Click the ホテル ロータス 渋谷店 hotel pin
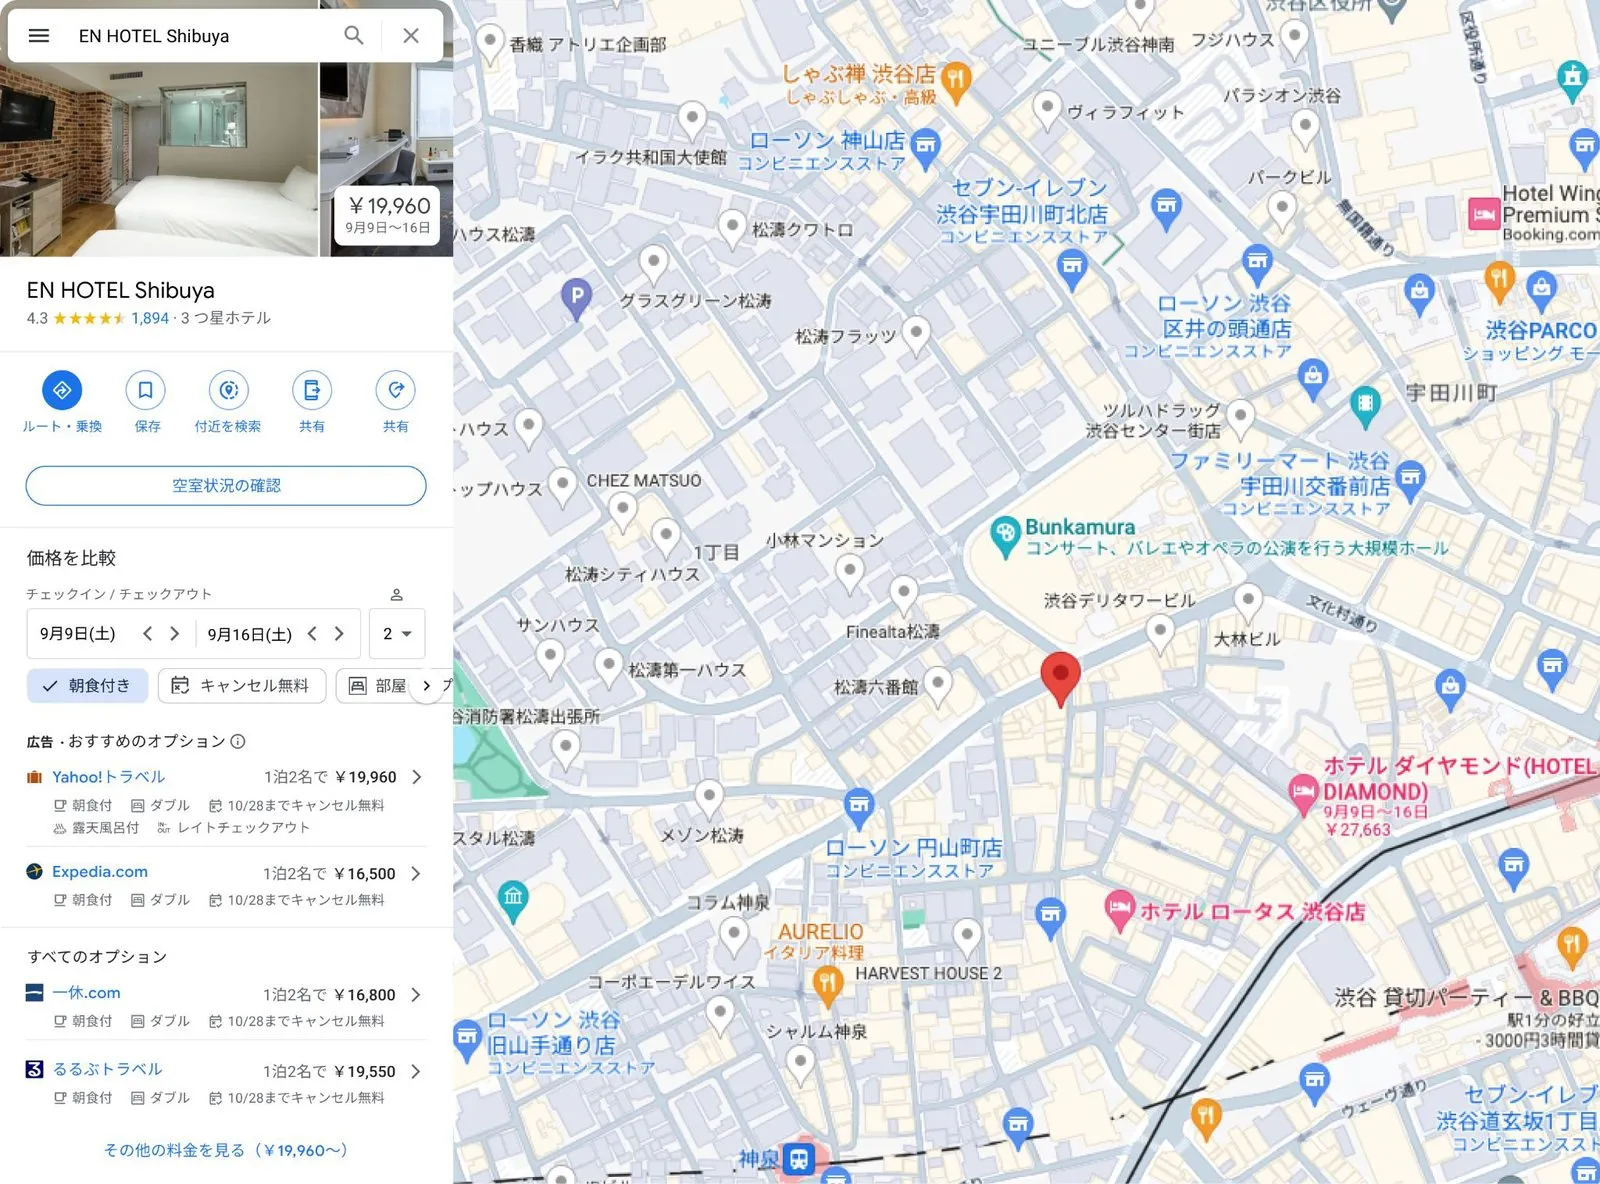 tap(1120, 909)
